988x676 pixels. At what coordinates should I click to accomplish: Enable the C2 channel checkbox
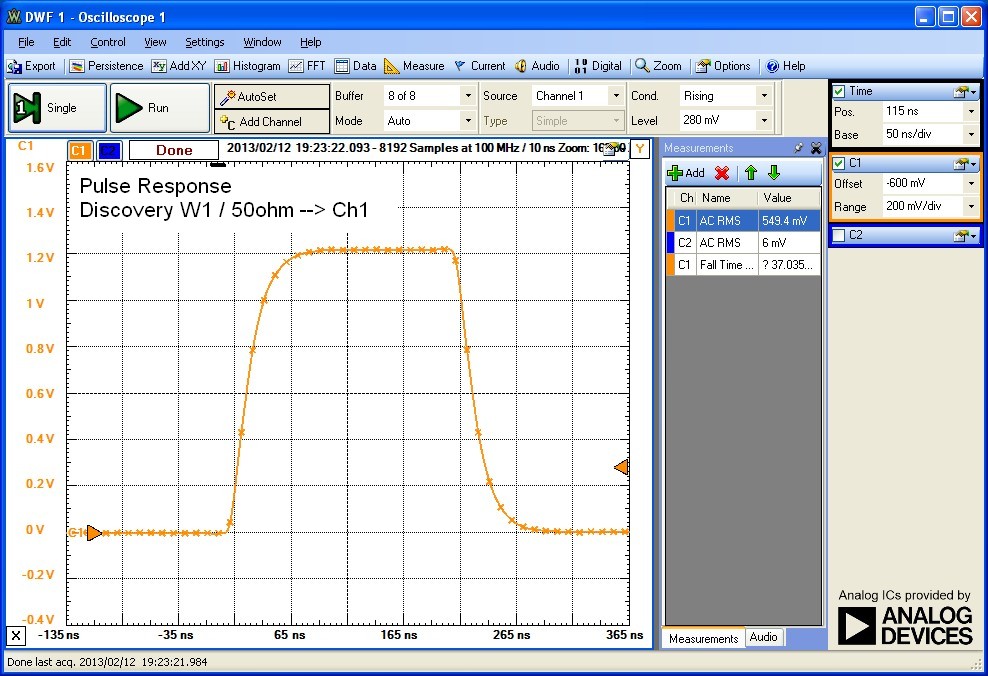pyautogui.click(x=840, y=234)
